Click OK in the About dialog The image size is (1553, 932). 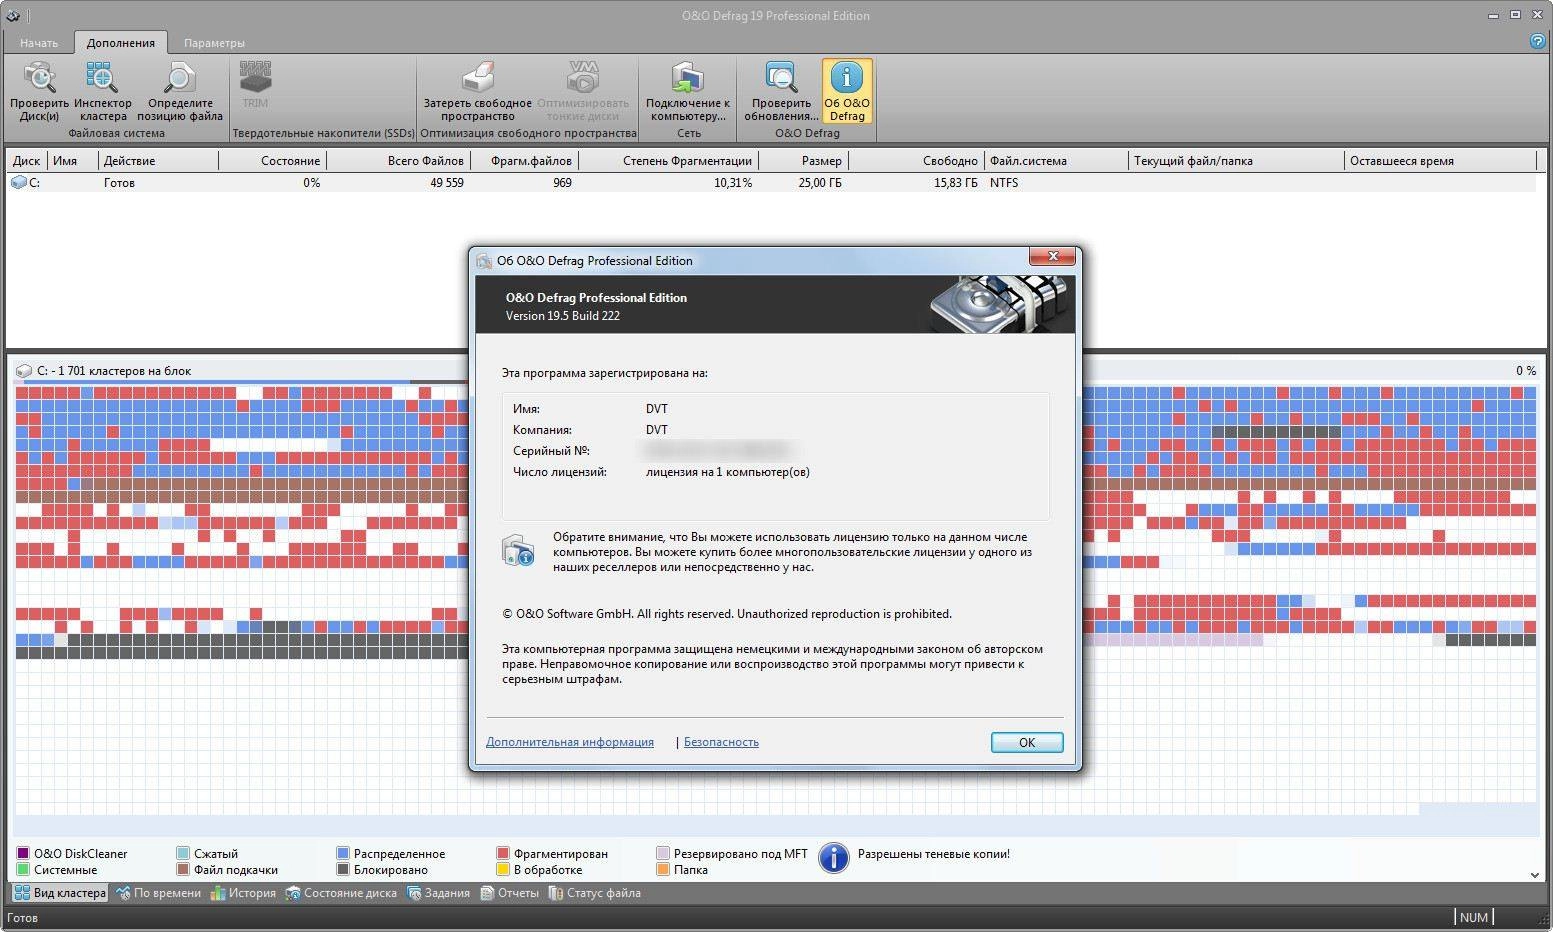pos(1027,742)
